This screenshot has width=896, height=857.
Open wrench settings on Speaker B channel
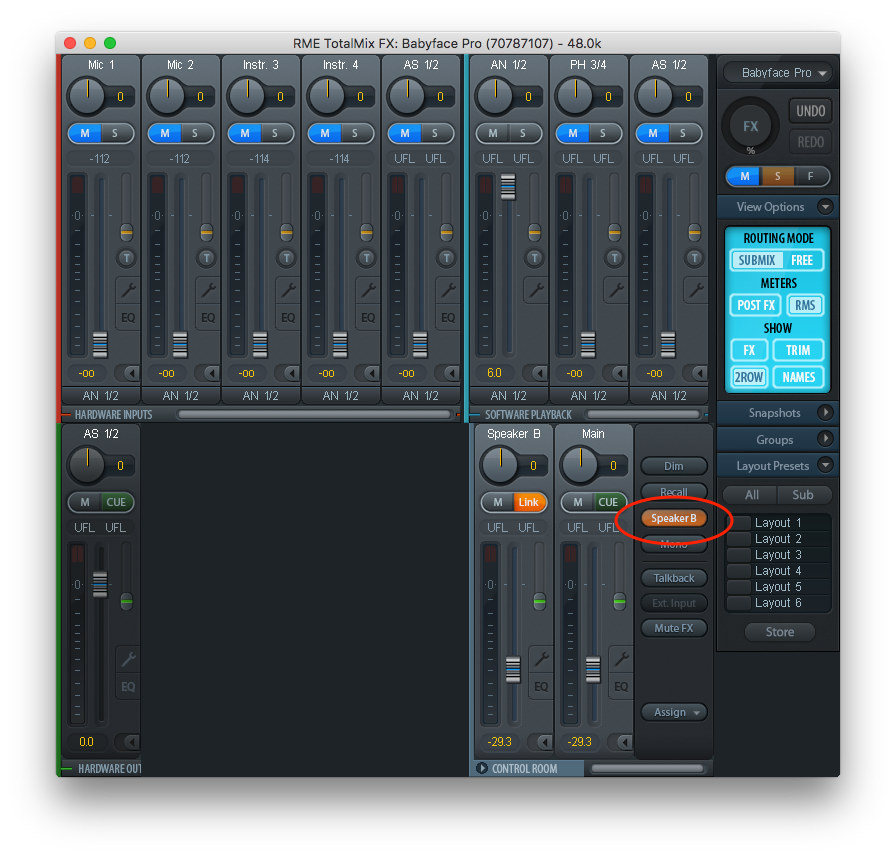pos(541,659)
